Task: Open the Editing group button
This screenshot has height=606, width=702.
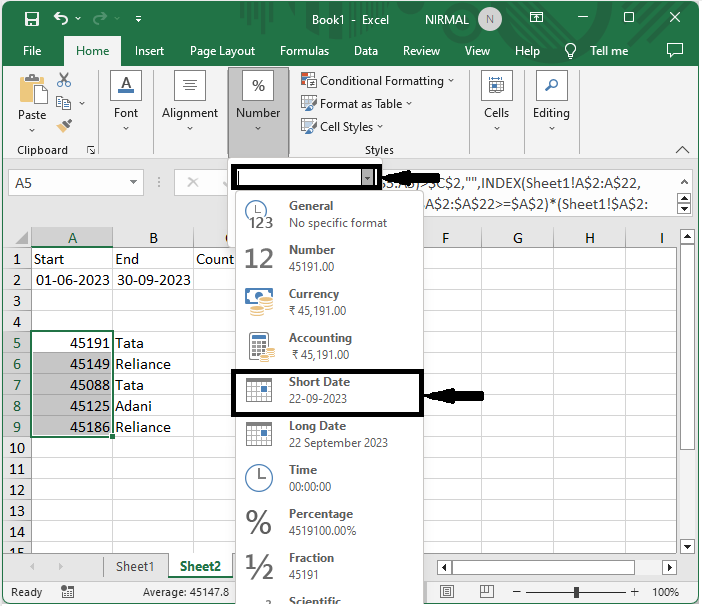Action: (x=551, y=100)
